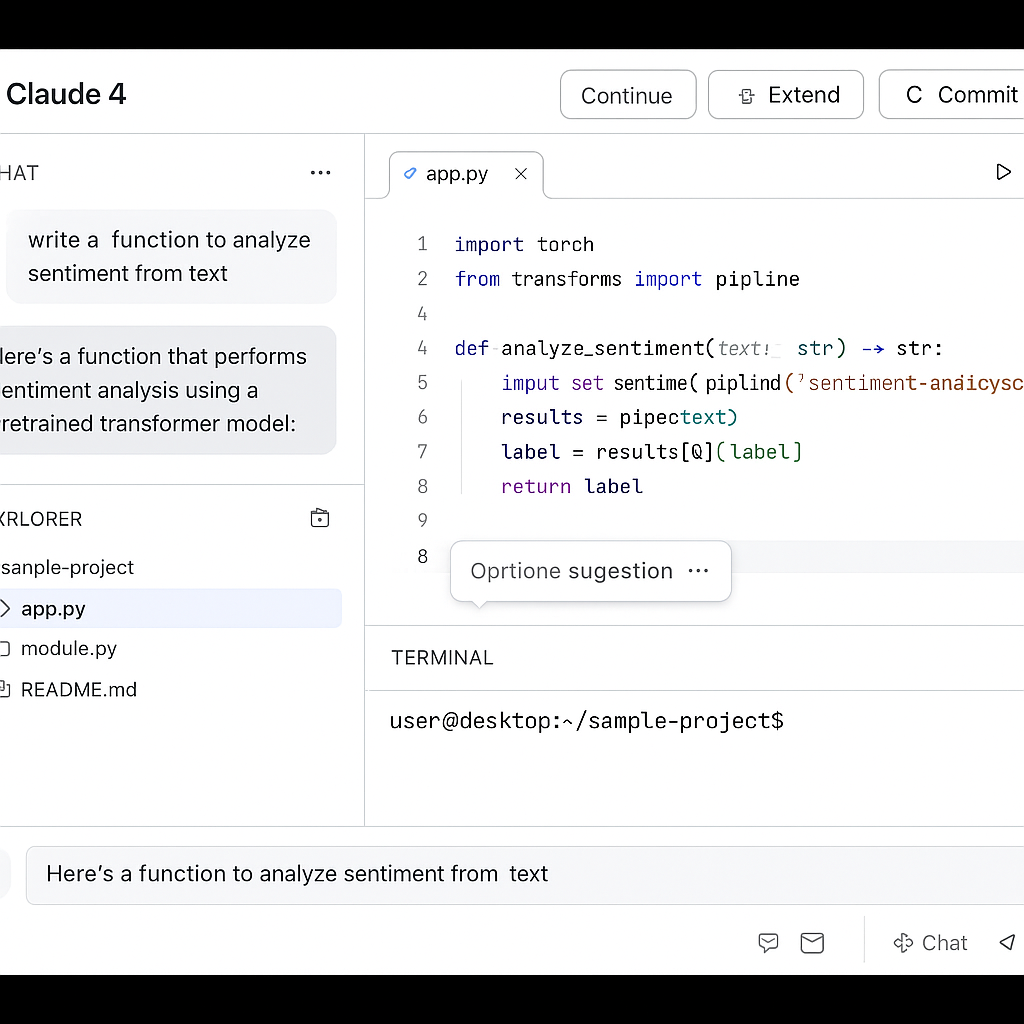Click the 'label = results[Q]' line

pos(651,452)
